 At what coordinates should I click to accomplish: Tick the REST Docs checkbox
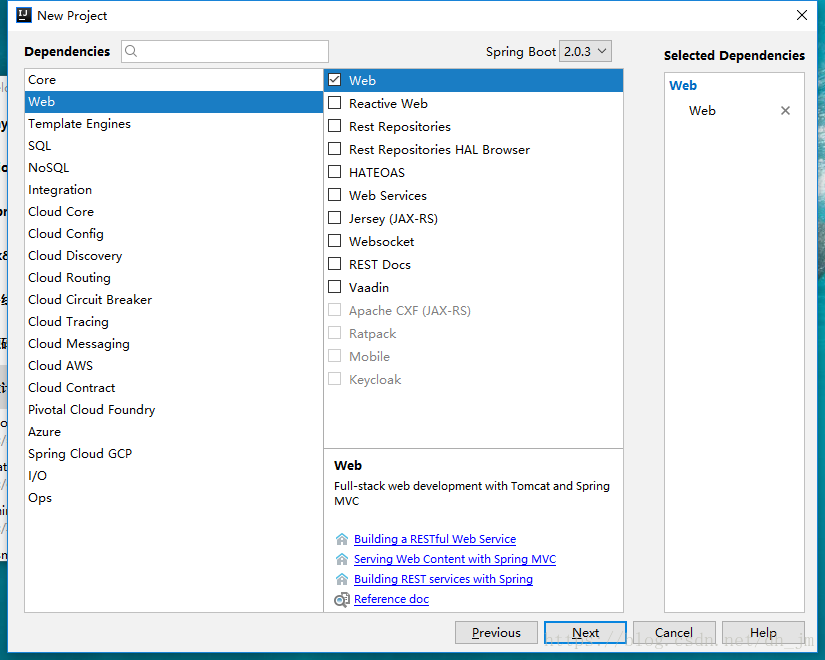pos(335,264)
